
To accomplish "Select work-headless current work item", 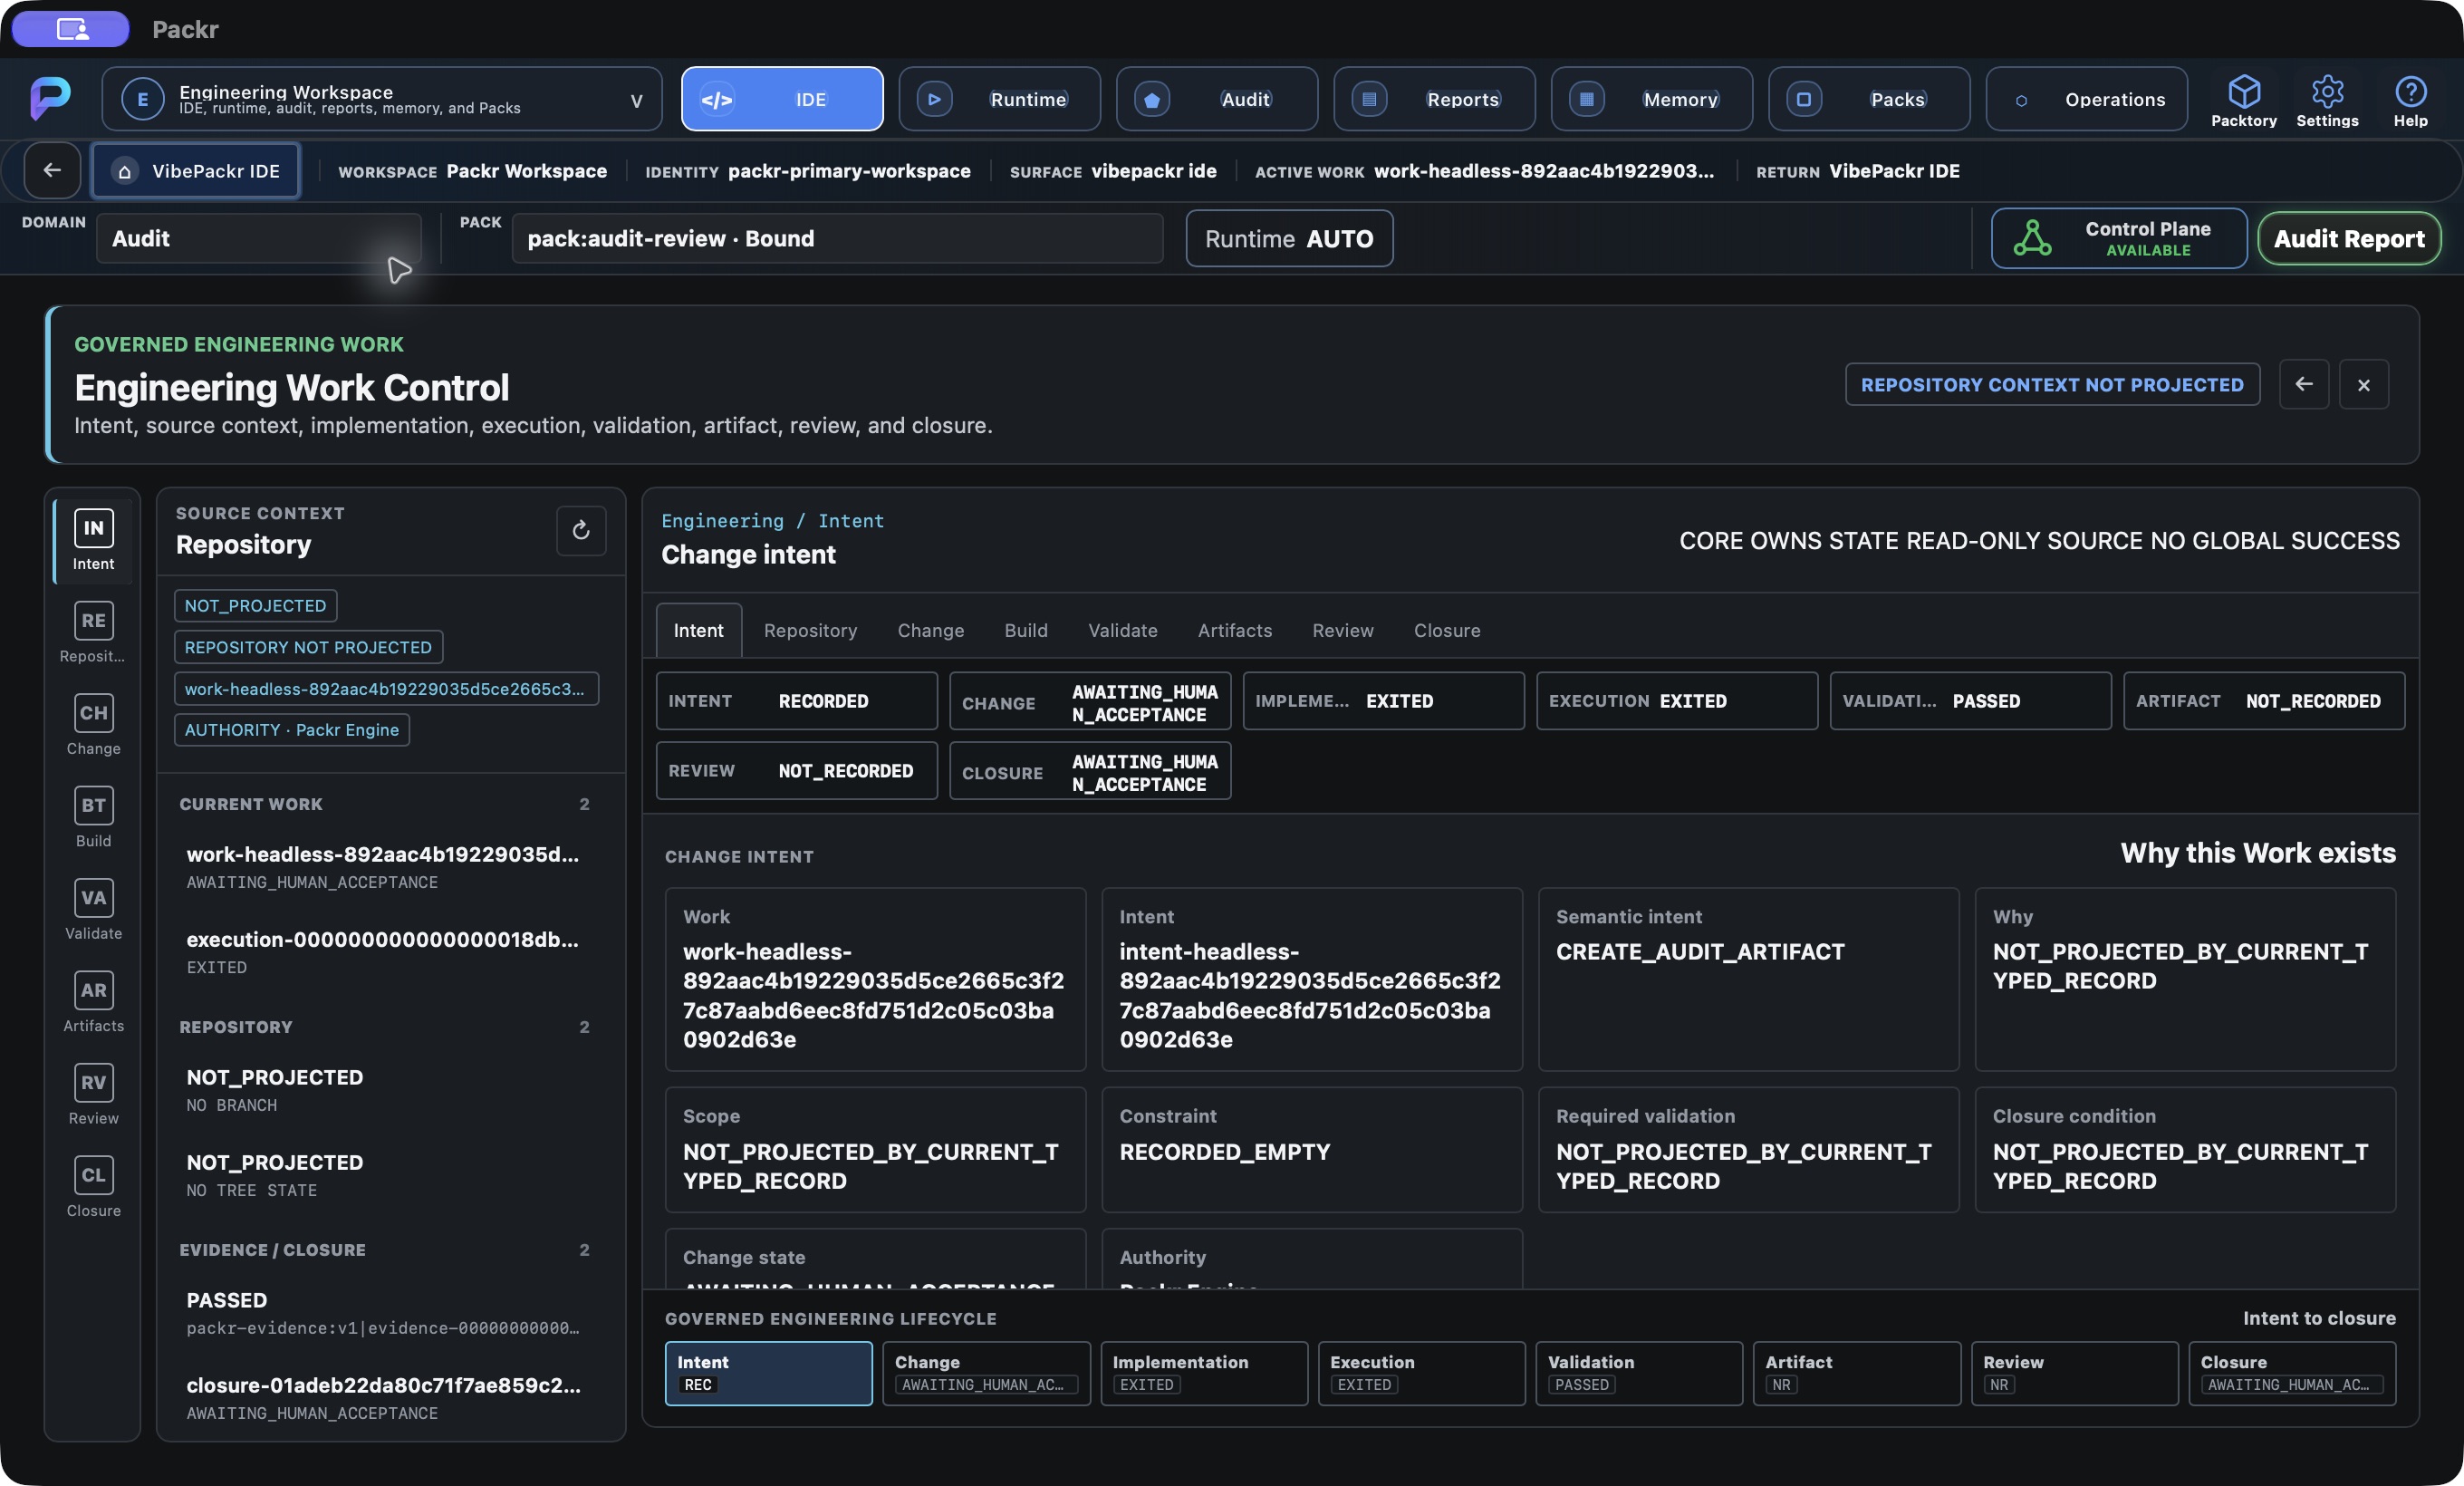I will tap(385, 866).
